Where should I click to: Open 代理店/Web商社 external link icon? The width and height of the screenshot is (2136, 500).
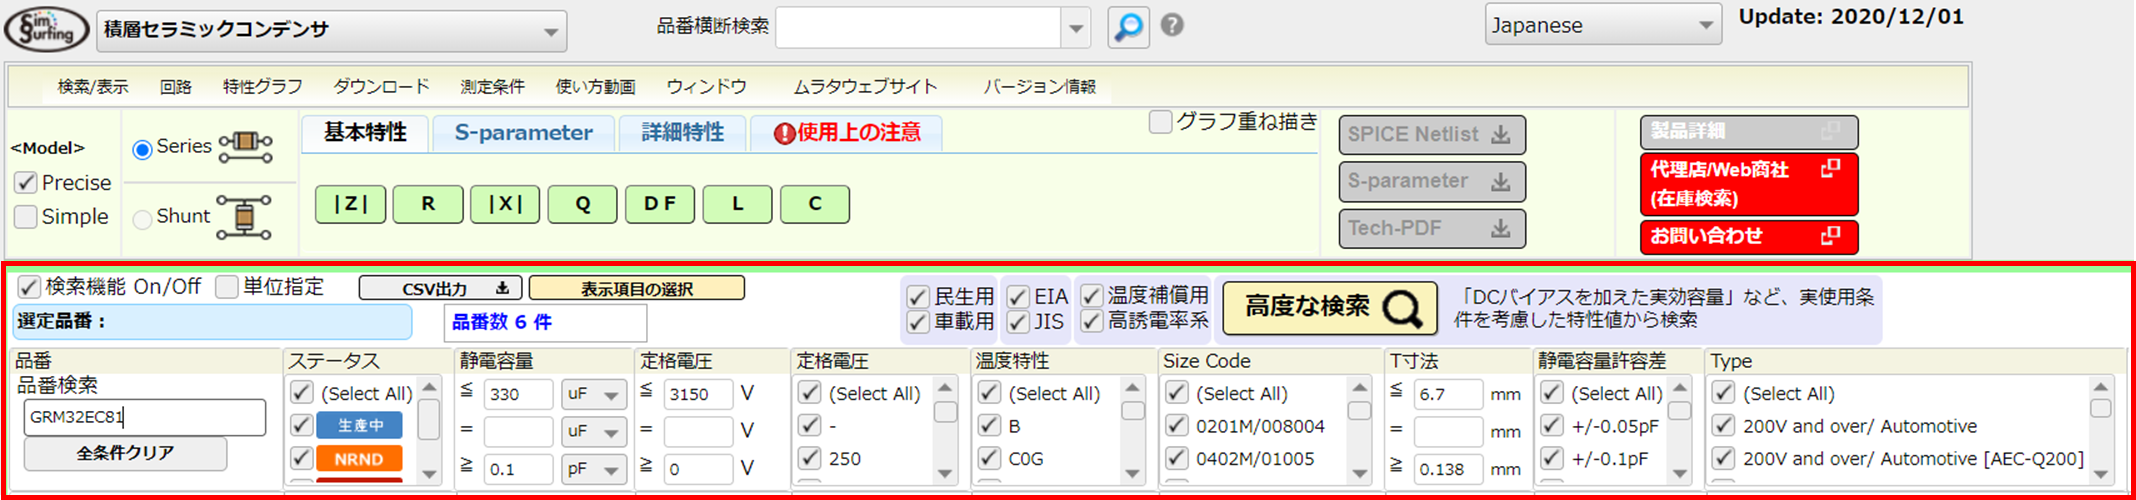[x=1830, y=169]
